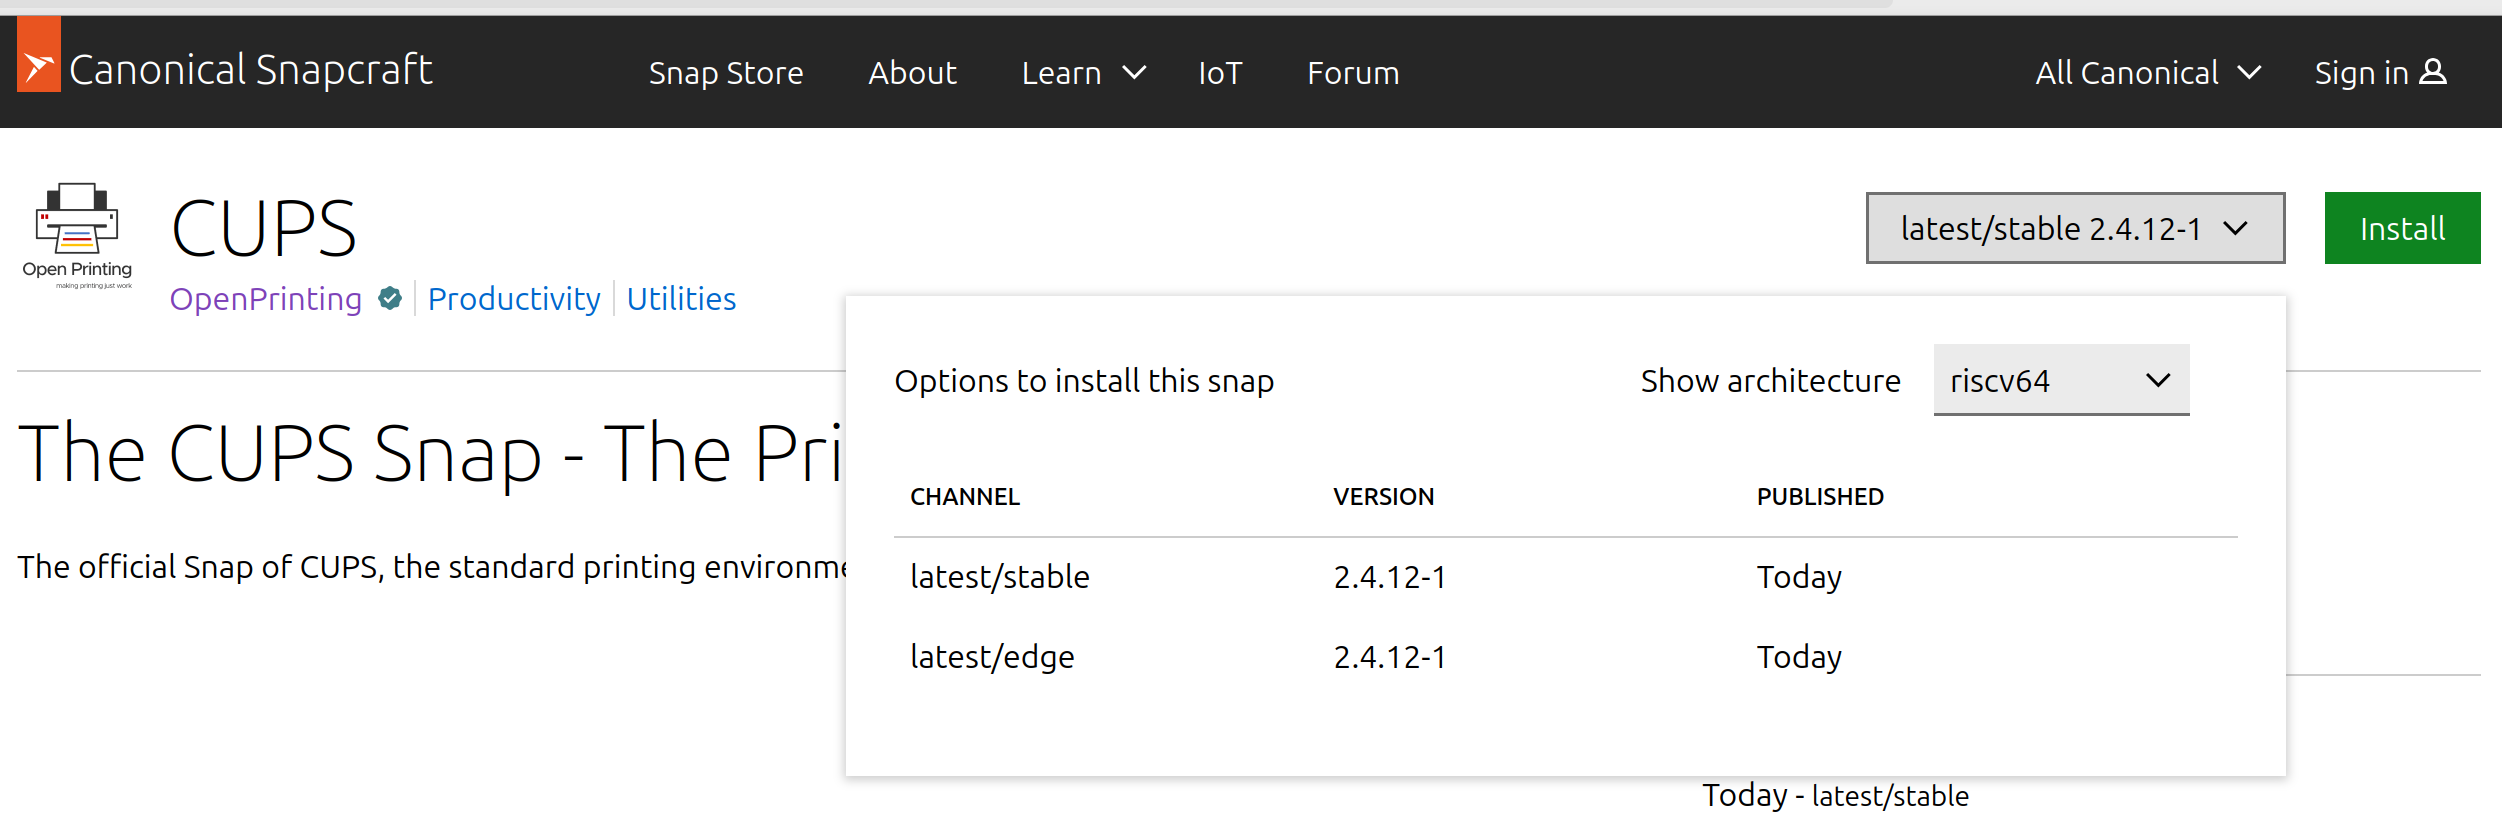Click the verified publisher badge icon
This screenshot has width=2502, height=813.
pos(390,298)
